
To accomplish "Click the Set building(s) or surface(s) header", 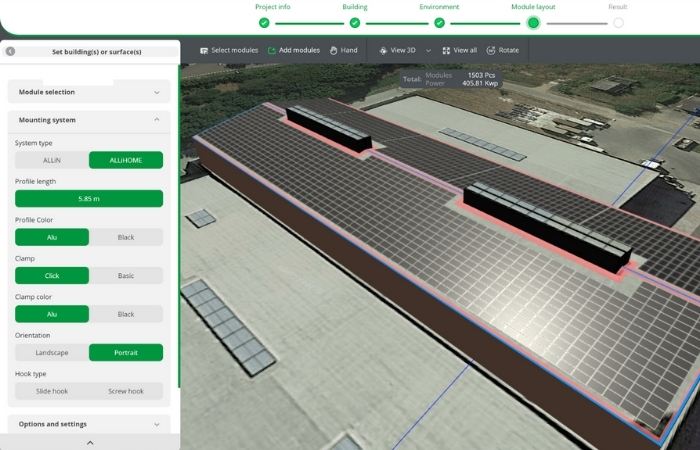I will pyautogui.click(x=96, y=52).
